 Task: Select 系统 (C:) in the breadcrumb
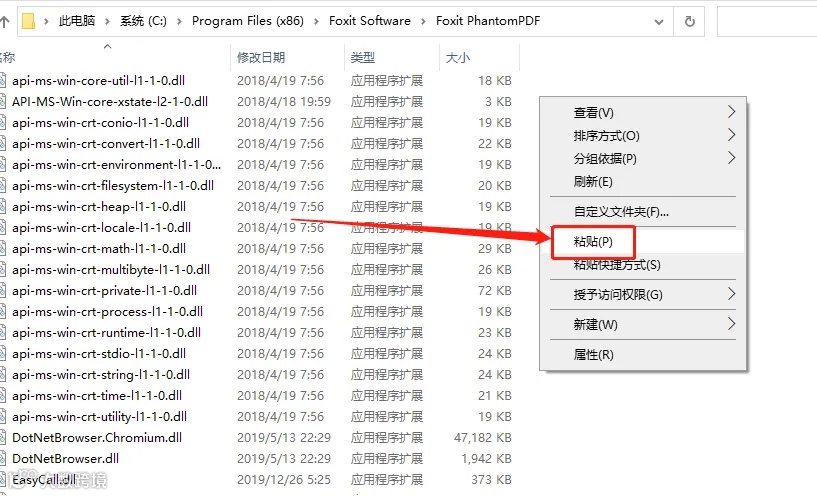pyautogui.click(x=143, y=21)
